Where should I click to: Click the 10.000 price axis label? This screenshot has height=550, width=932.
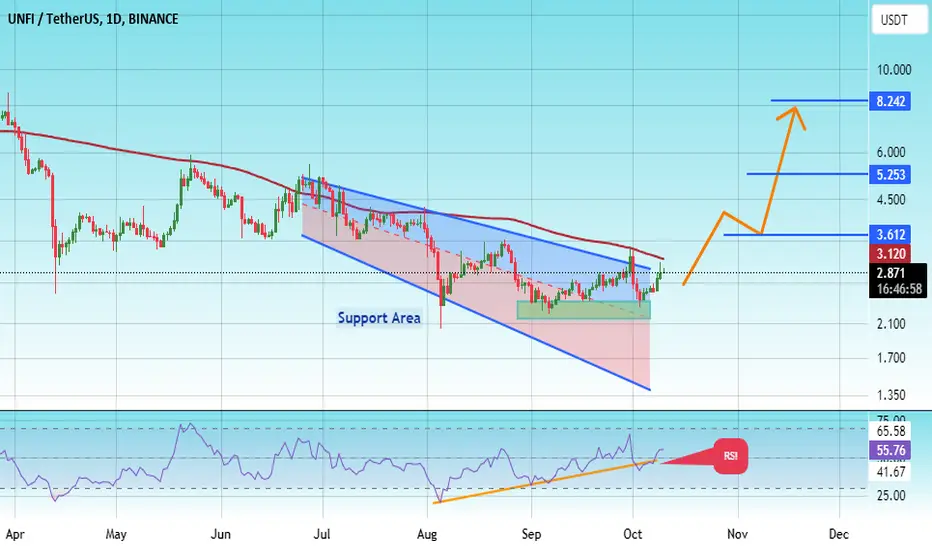tap(894, 70)
